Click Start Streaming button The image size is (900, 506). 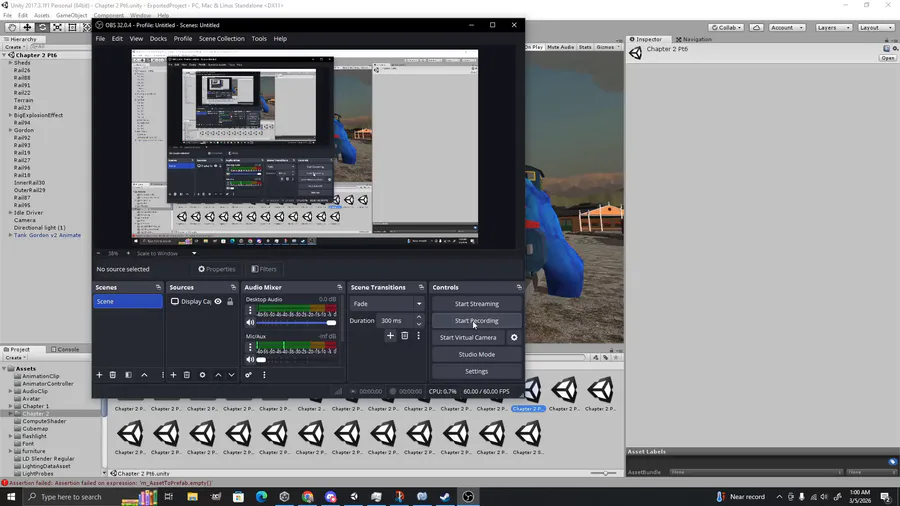476,304
